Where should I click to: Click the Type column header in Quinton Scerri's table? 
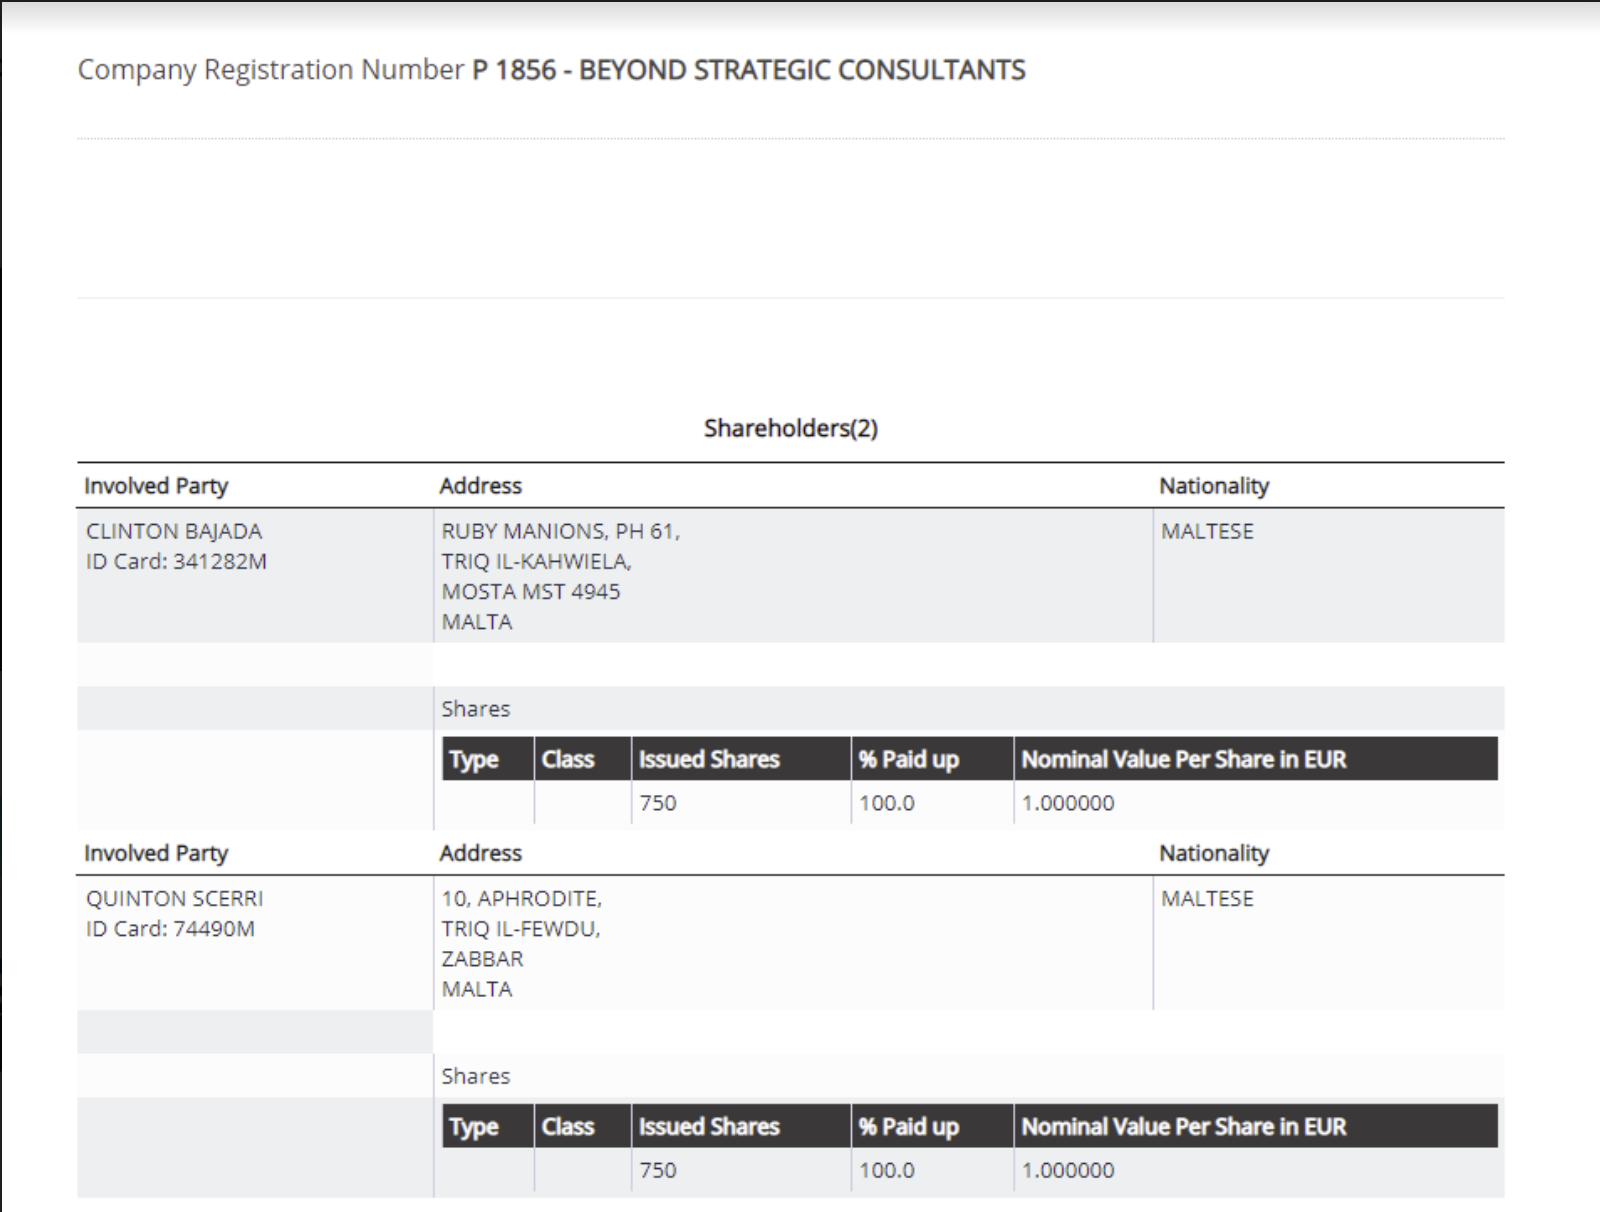click(x=474, y=1126)
